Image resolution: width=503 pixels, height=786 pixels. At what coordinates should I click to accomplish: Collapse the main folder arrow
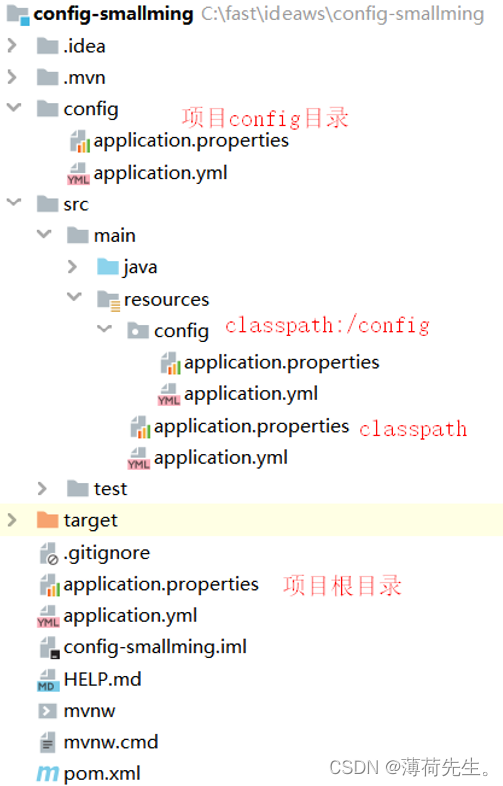click(44, 234)
